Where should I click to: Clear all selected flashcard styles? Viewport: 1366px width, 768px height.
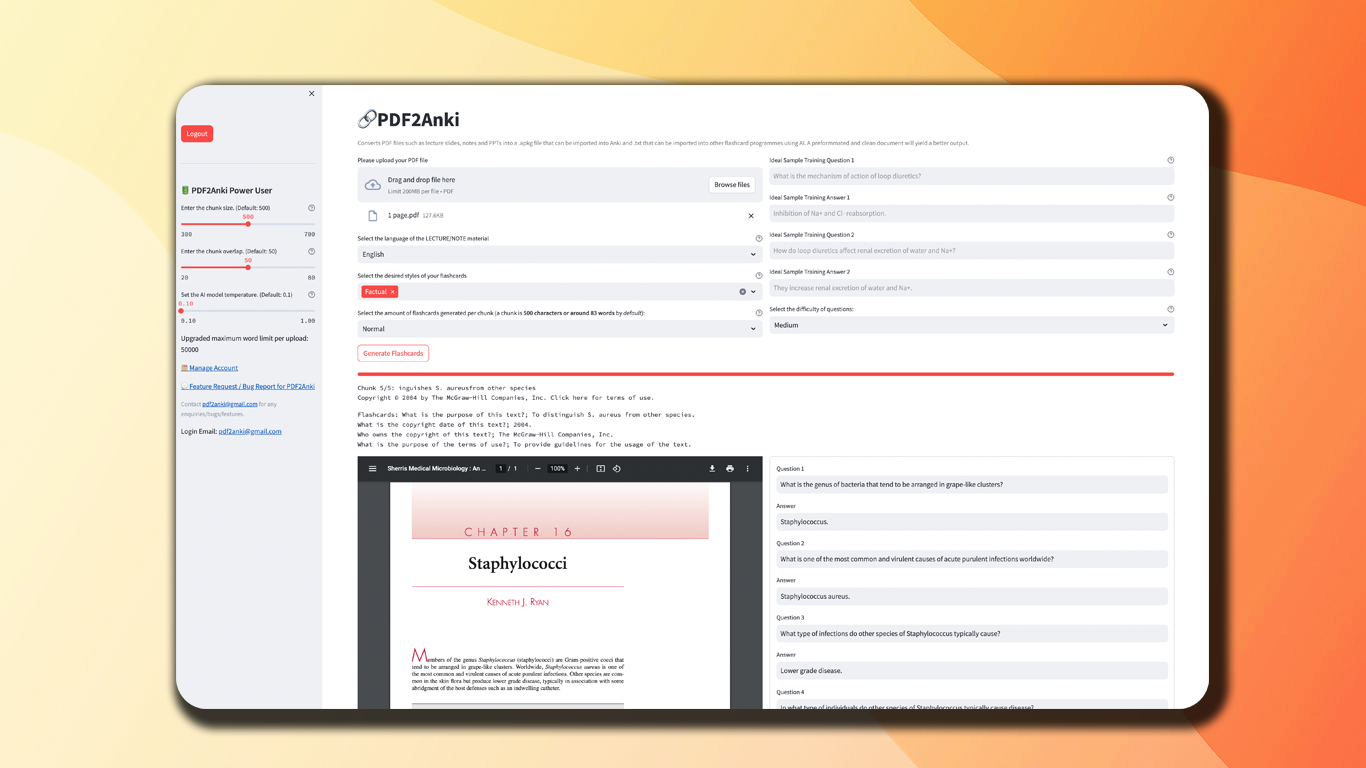pyautogui.click(x=742, y=292)
